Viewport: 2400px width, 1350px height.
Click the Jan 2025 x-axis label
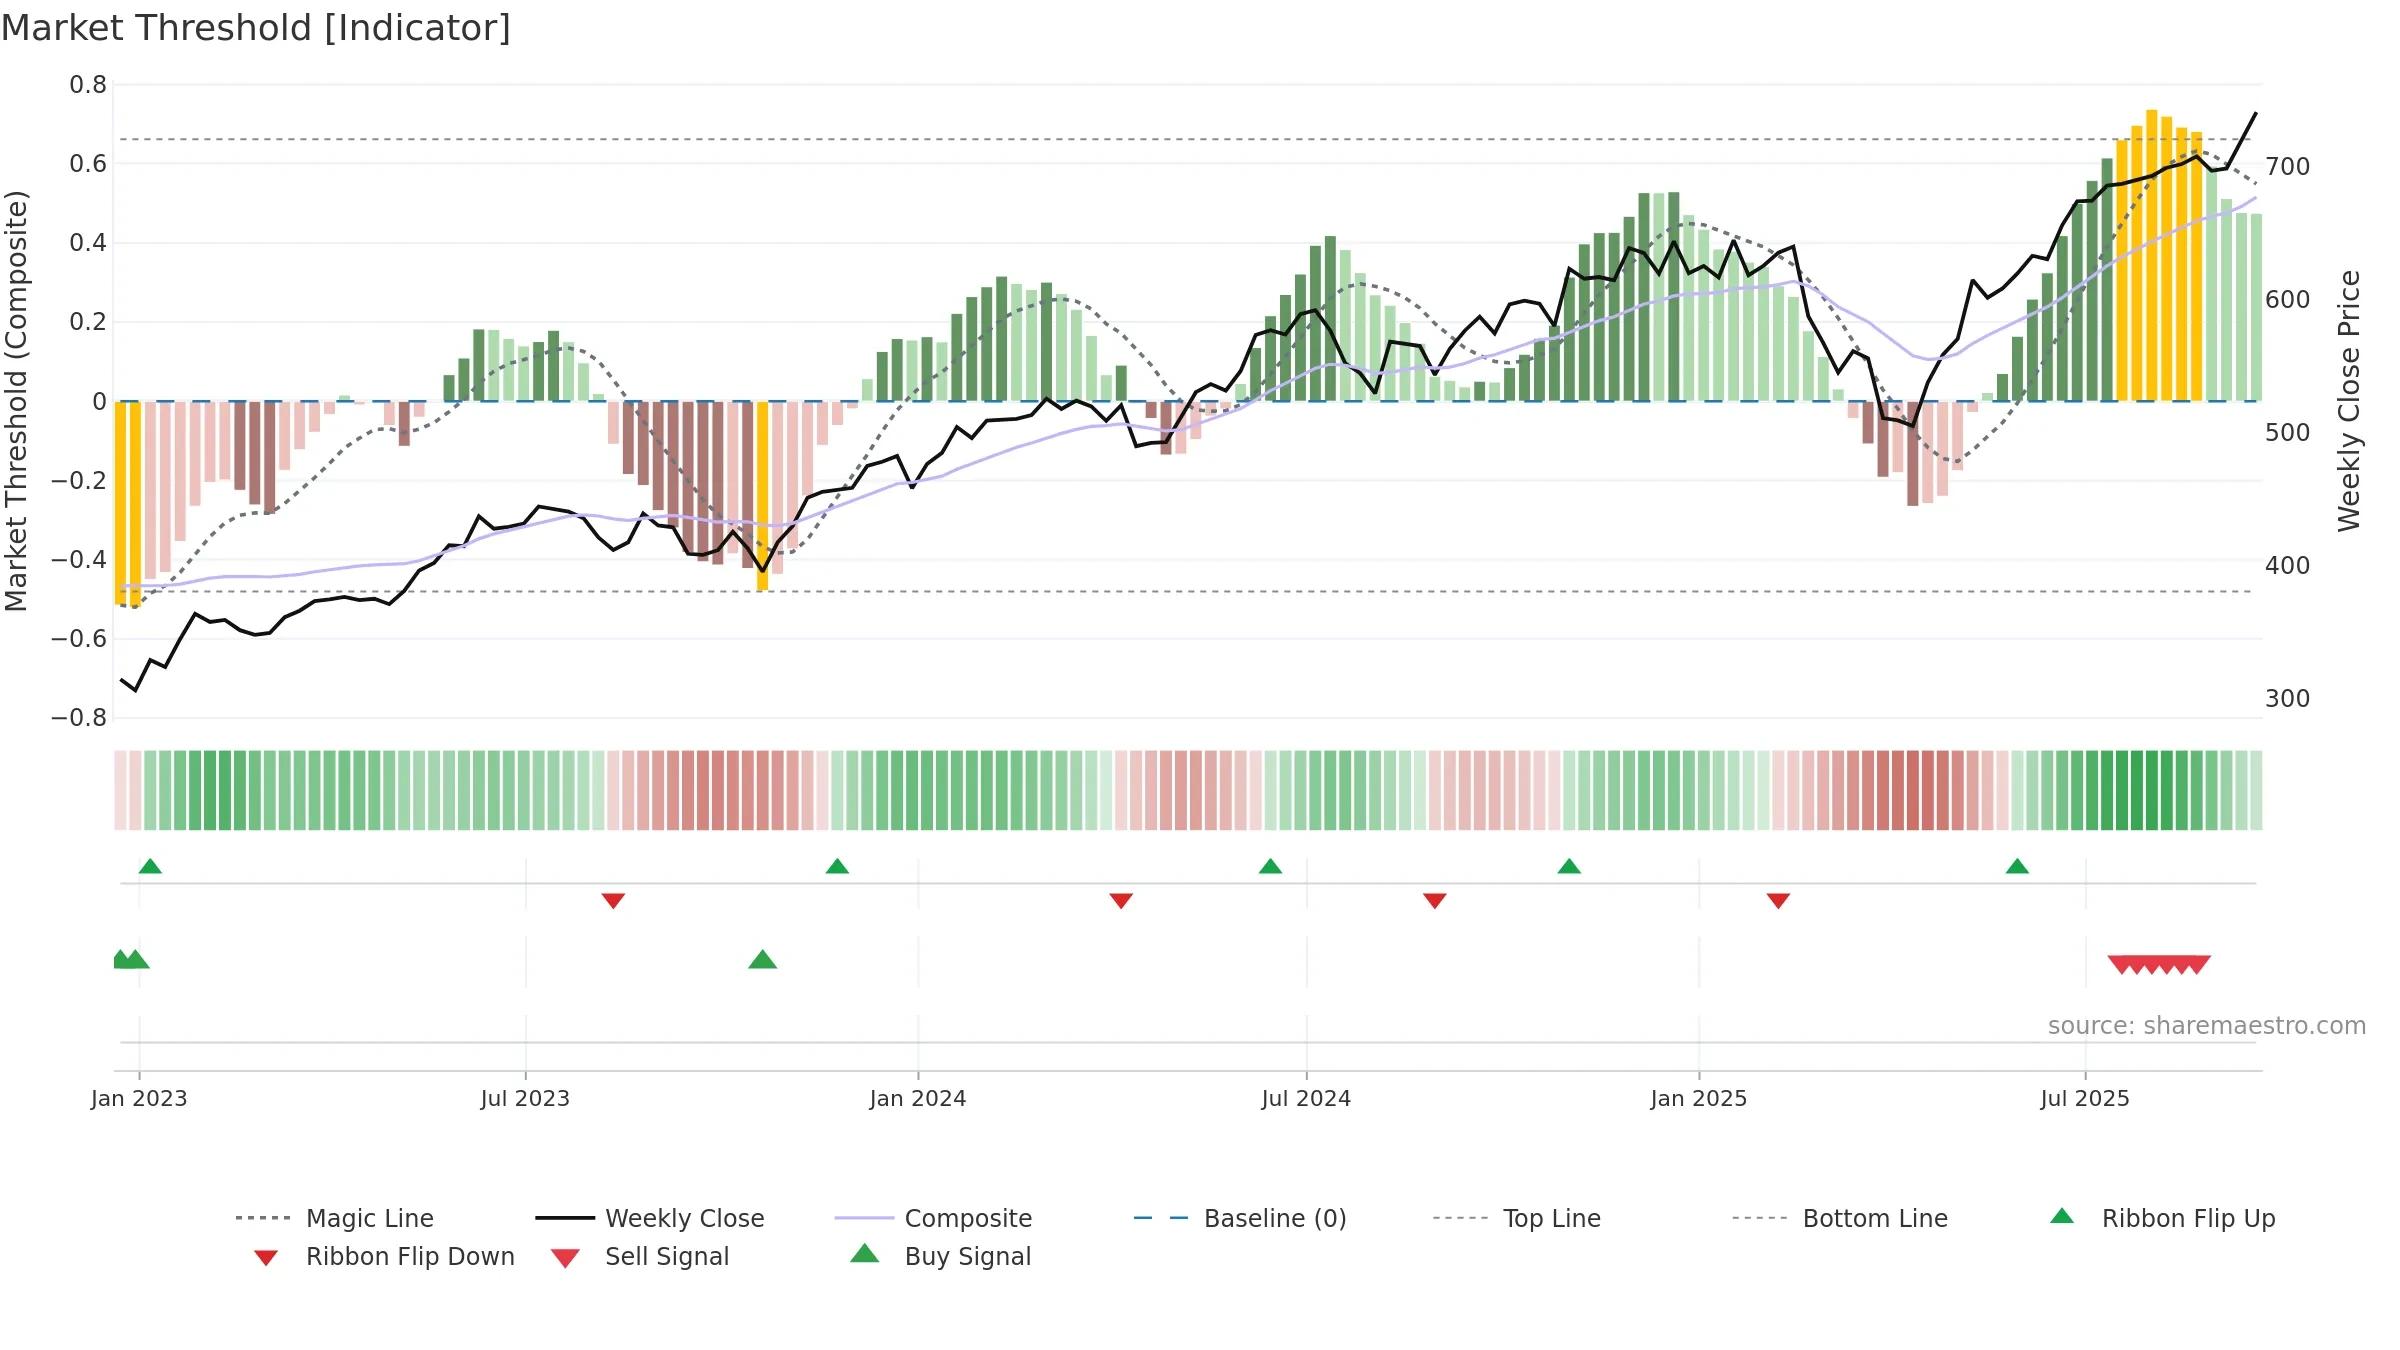[x=1699, y=1099]
